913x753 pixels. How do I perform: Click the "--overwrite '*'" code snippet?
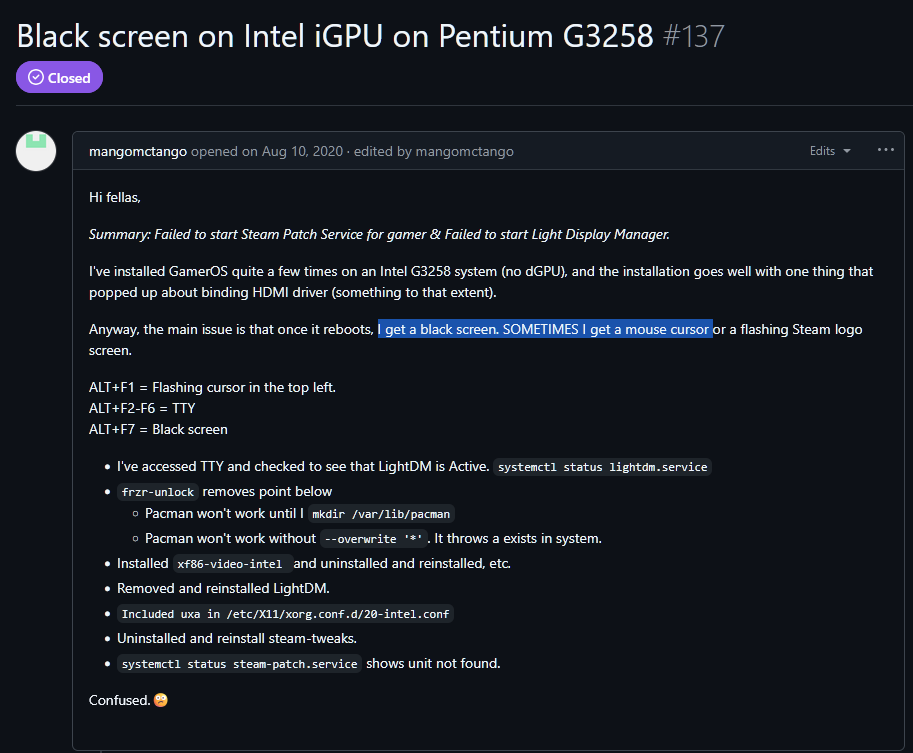374,539
